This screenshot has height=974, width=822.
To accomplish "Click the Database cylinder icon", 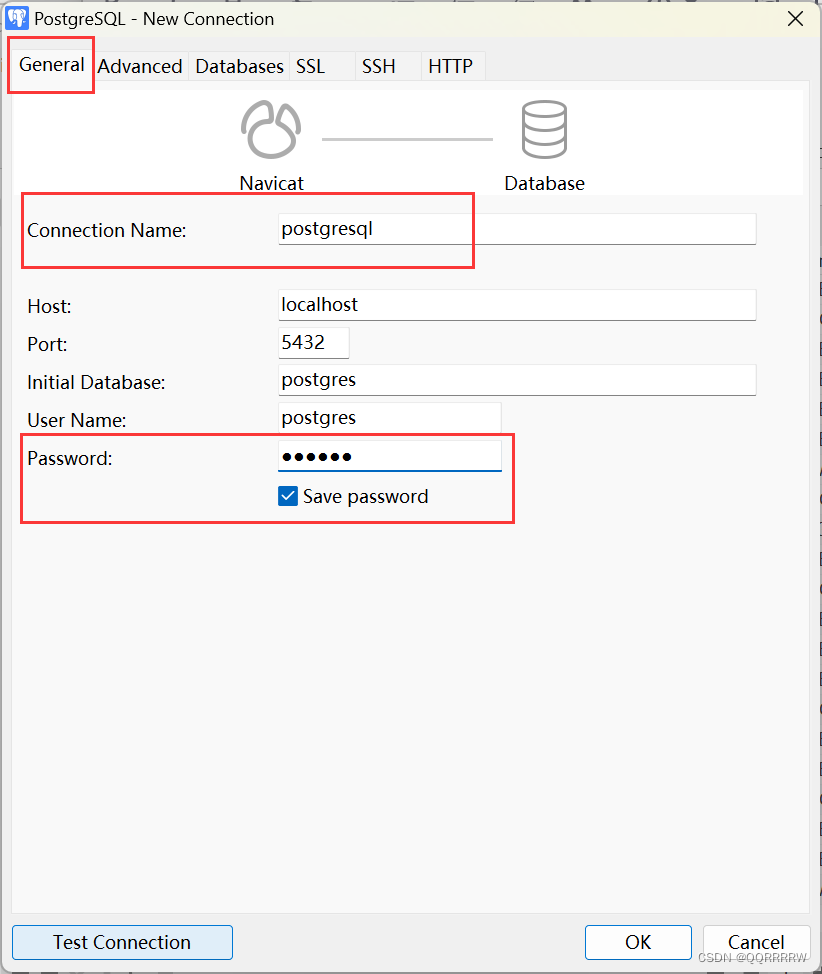I will 544,130.
